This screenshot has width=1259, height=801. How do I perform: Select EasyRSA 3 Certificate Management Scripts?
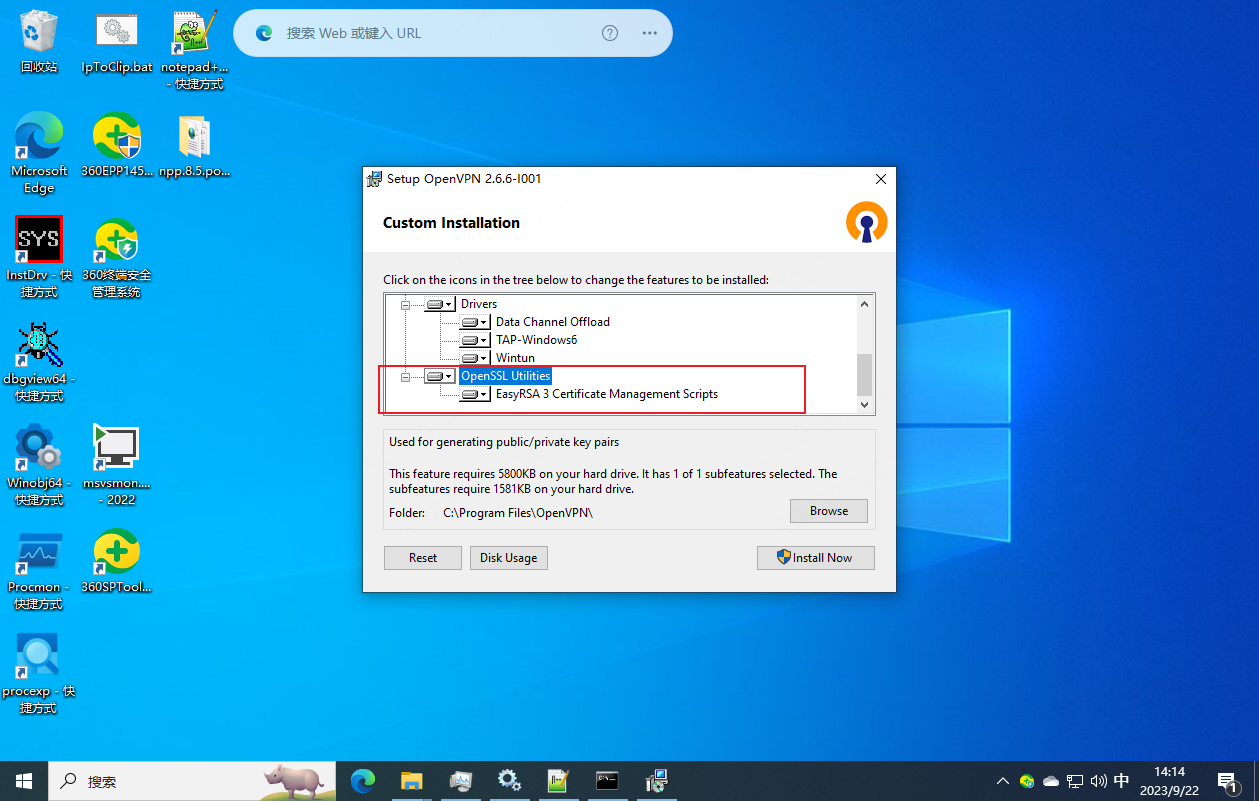[x=607, y=394]
